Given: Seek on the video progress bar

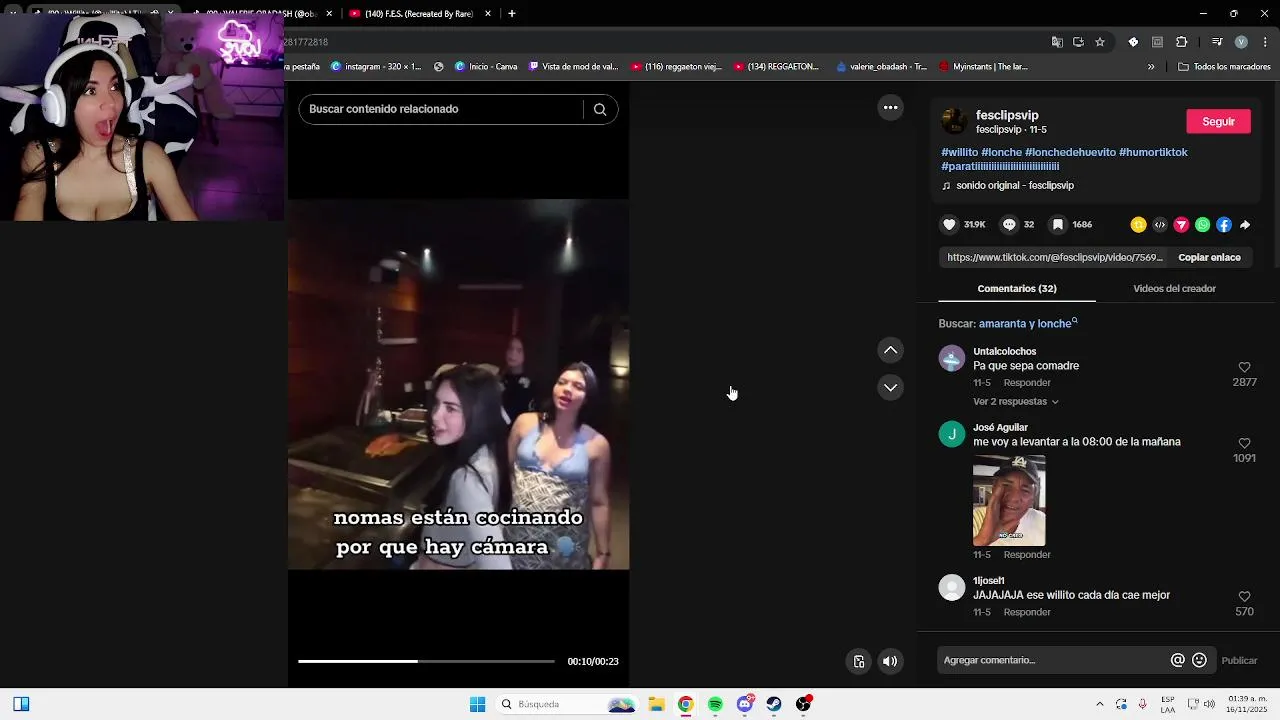Looking at the screenshot, I should [x=426, y=661].
